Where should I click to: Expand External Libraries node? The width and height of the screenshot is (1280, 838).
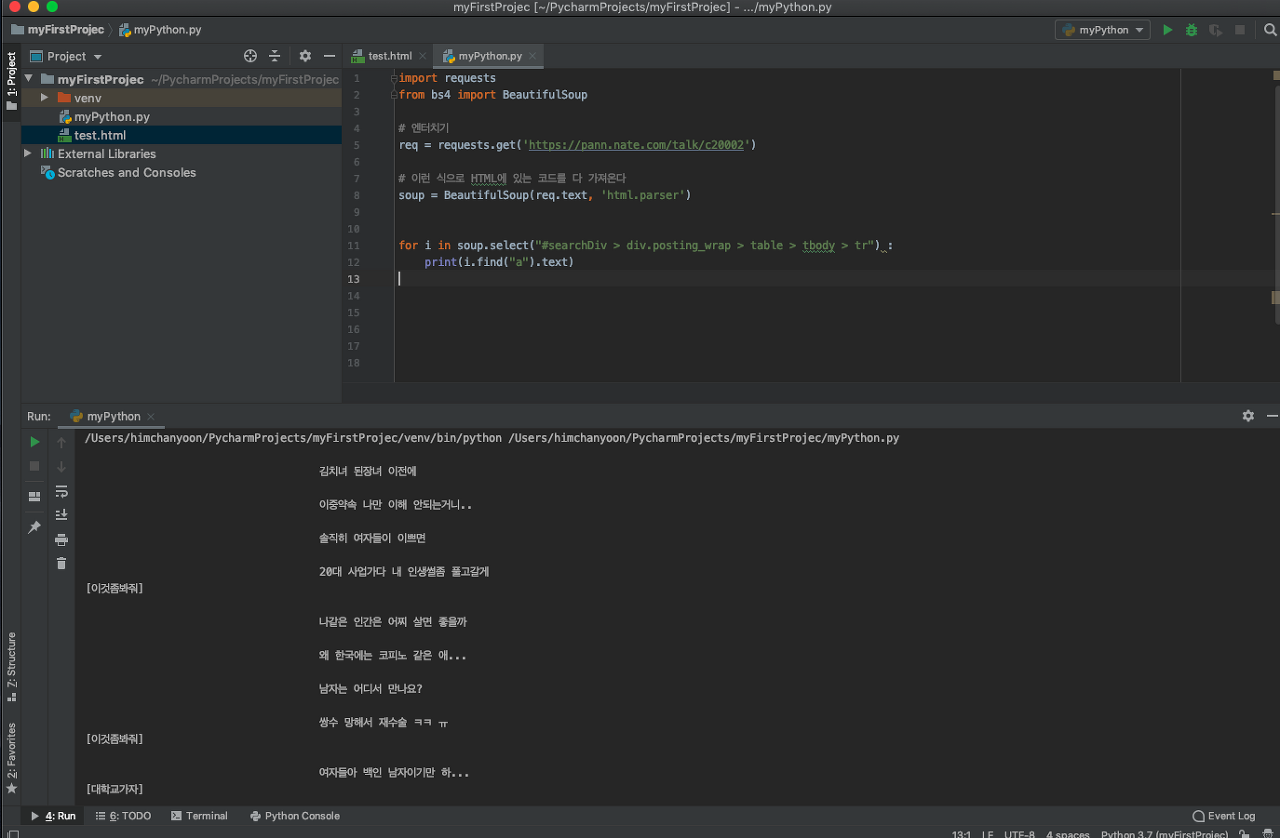[x=28, y=154]
